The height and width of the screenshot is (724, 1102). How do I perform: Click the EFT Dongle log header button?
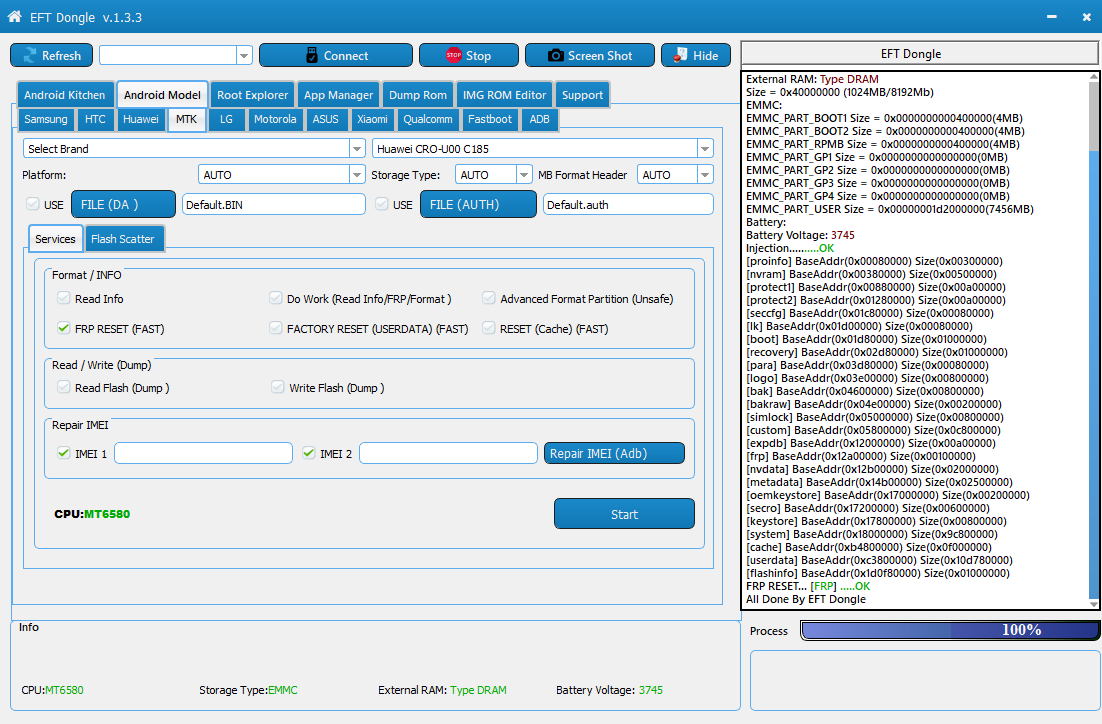point(920,54)
